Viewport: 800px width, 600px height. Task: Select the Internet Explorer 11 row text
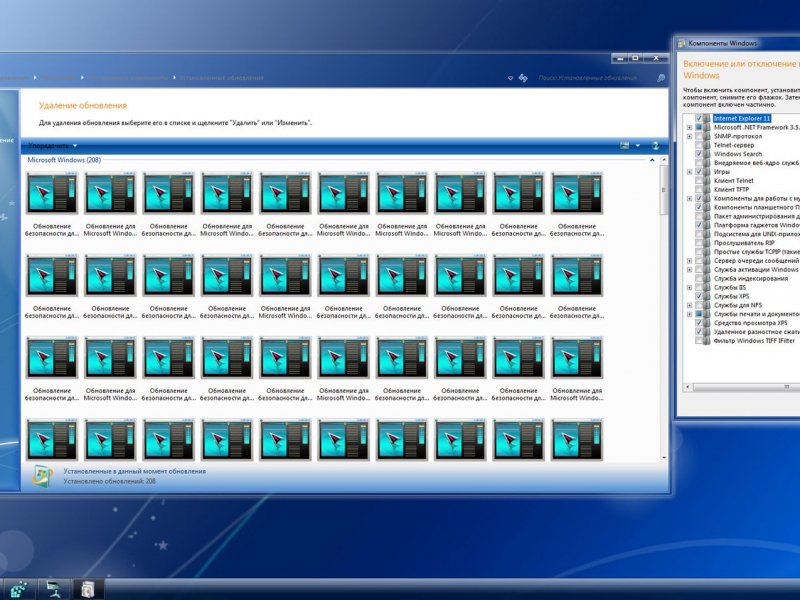click(742, 118)
